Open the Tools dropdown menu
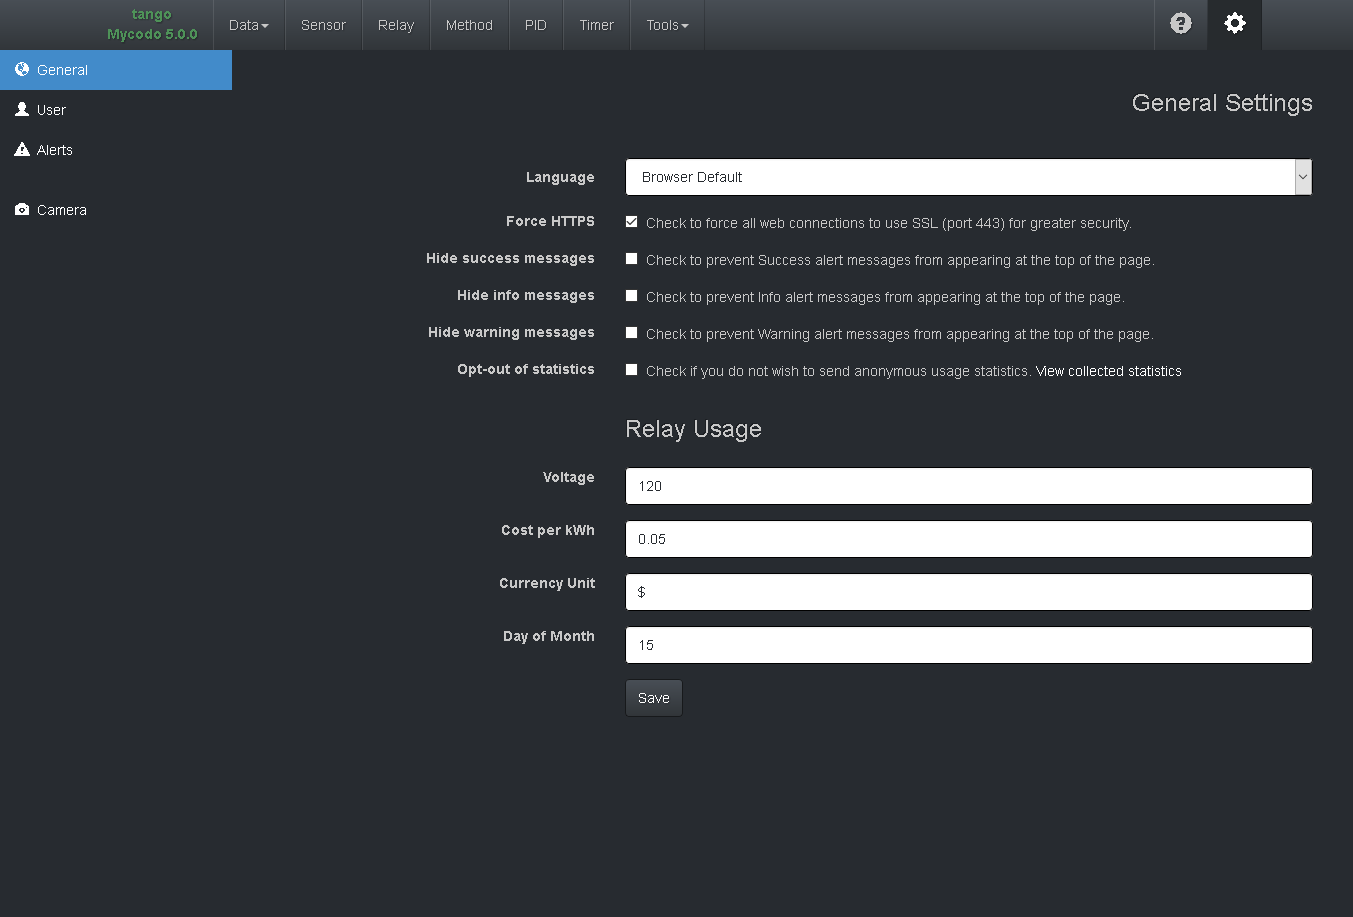1353x917 pixels. click(x=666, y=24)
